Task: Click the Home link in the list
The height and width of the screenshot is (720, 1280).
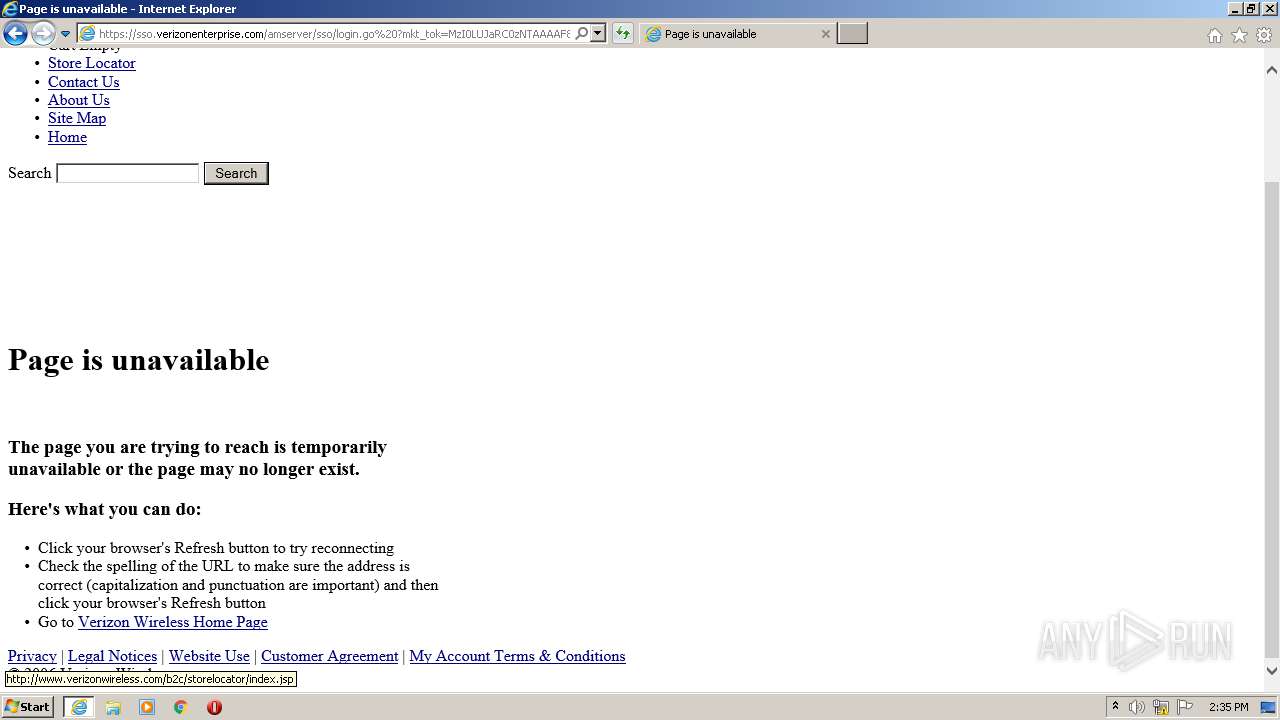Action: [67, 137]
